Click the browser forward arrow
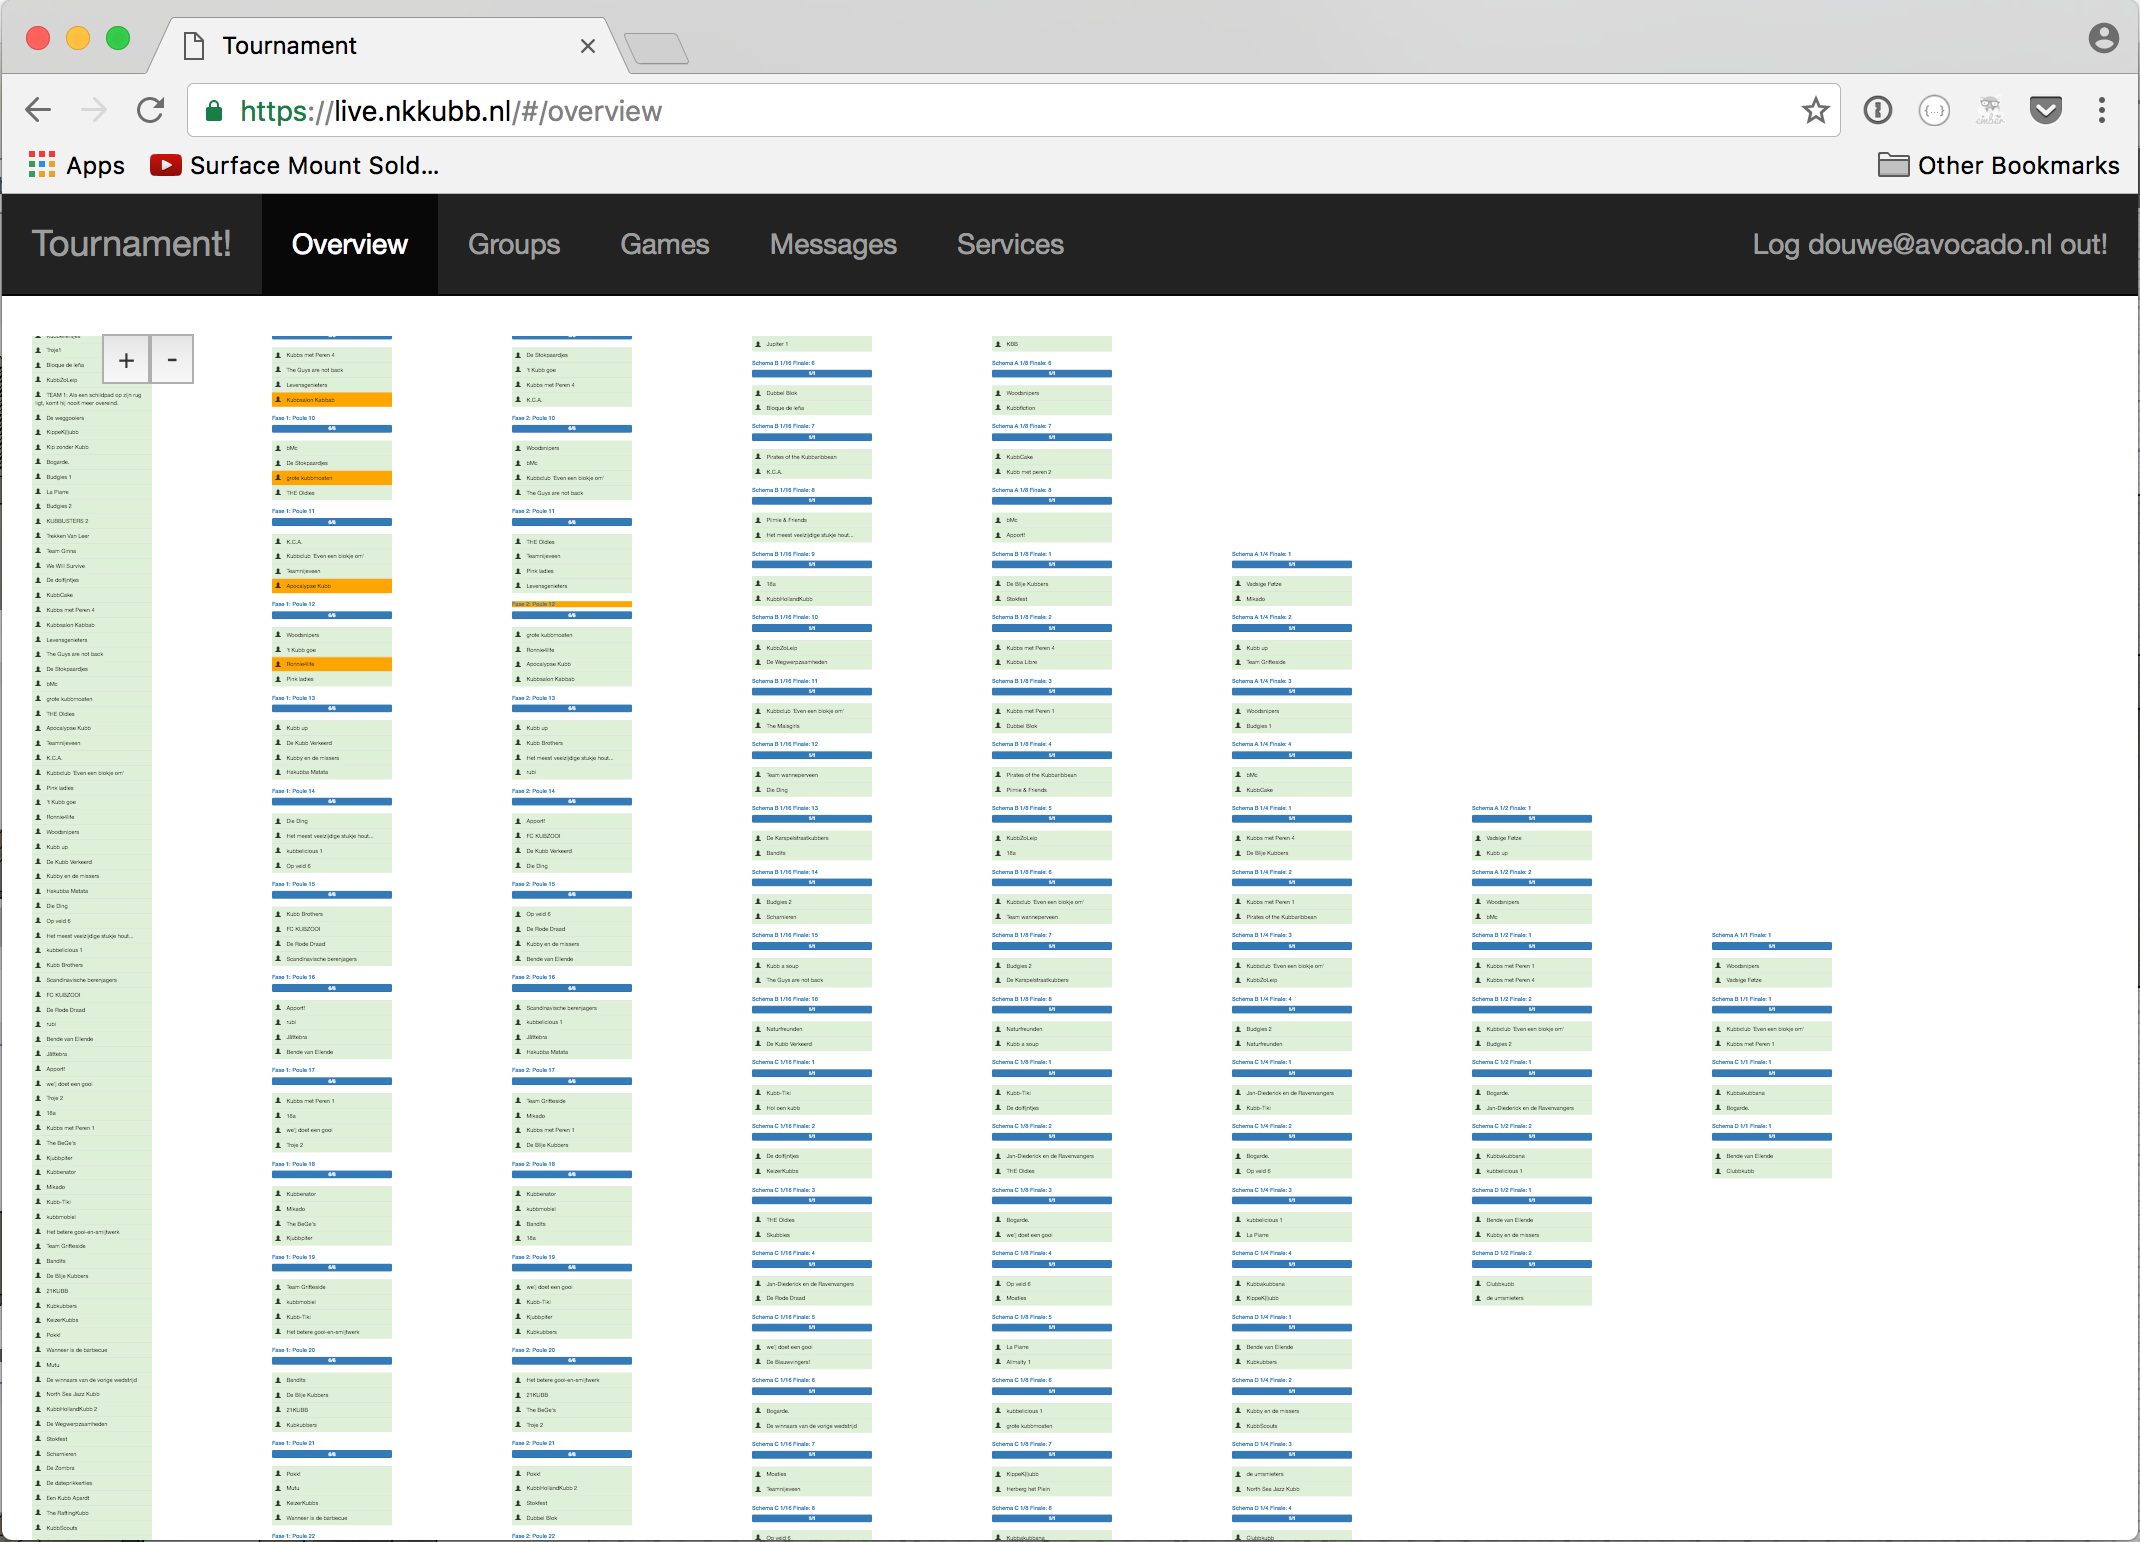This screenshot has width=2140, height=1542. pos(94,110)
